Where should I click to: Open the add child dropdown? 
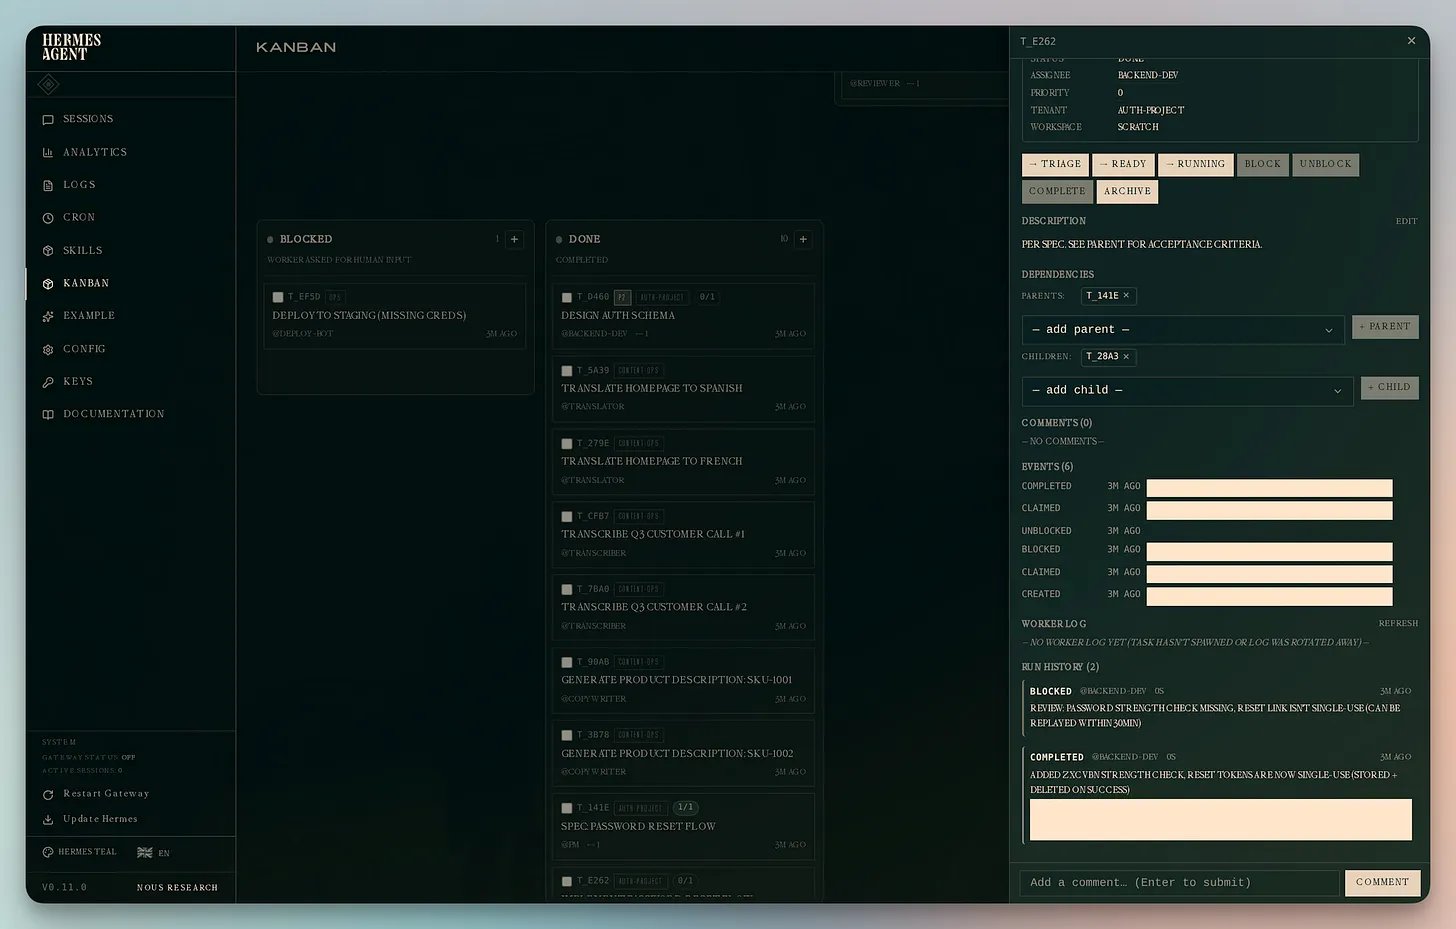click(x=1187, y=391)
